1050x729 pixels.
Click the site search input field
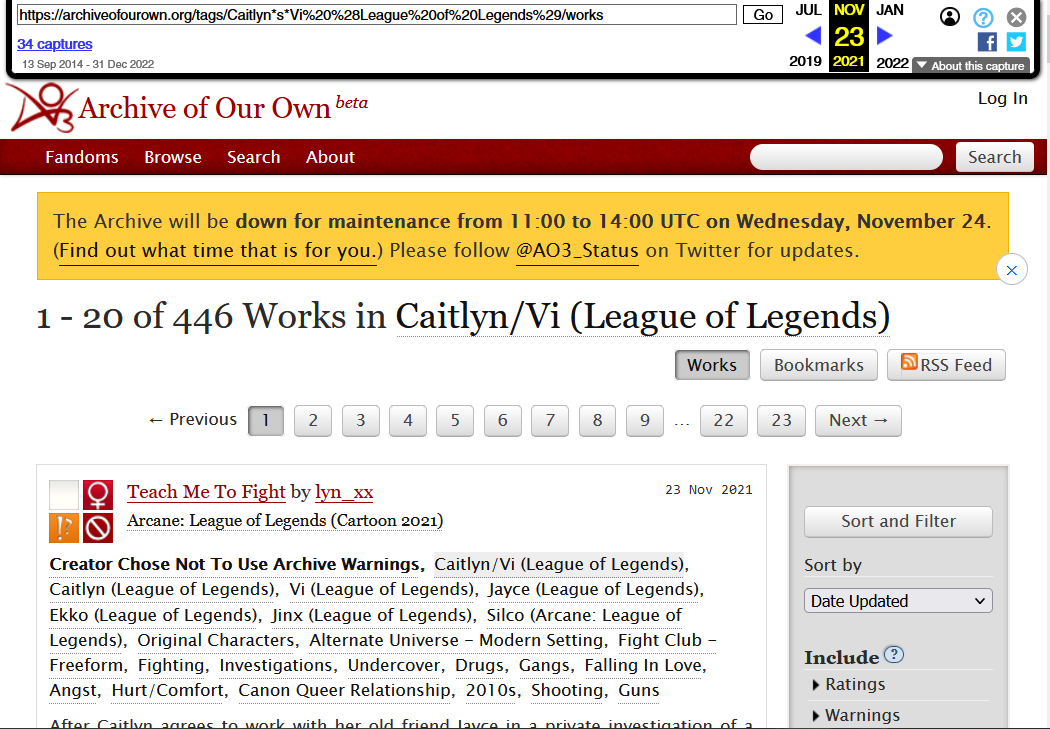(x=846, y=157)
